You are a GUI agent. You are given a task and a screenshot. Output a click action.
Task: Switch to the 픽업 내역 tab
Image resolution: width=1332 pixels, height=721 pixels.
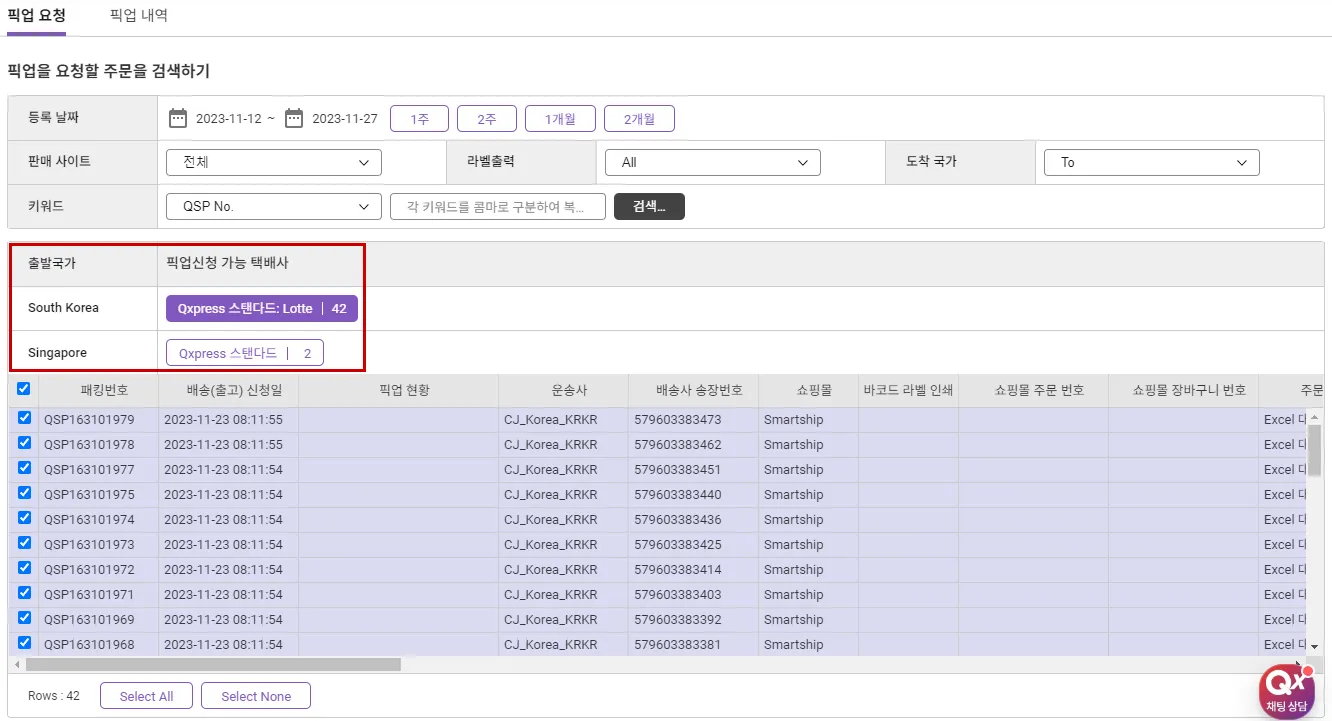point(139,16)
